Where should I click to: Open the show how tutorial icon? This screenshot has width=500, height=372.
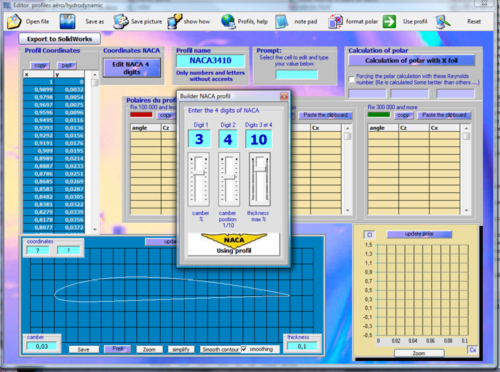click(x=174, y=22)
